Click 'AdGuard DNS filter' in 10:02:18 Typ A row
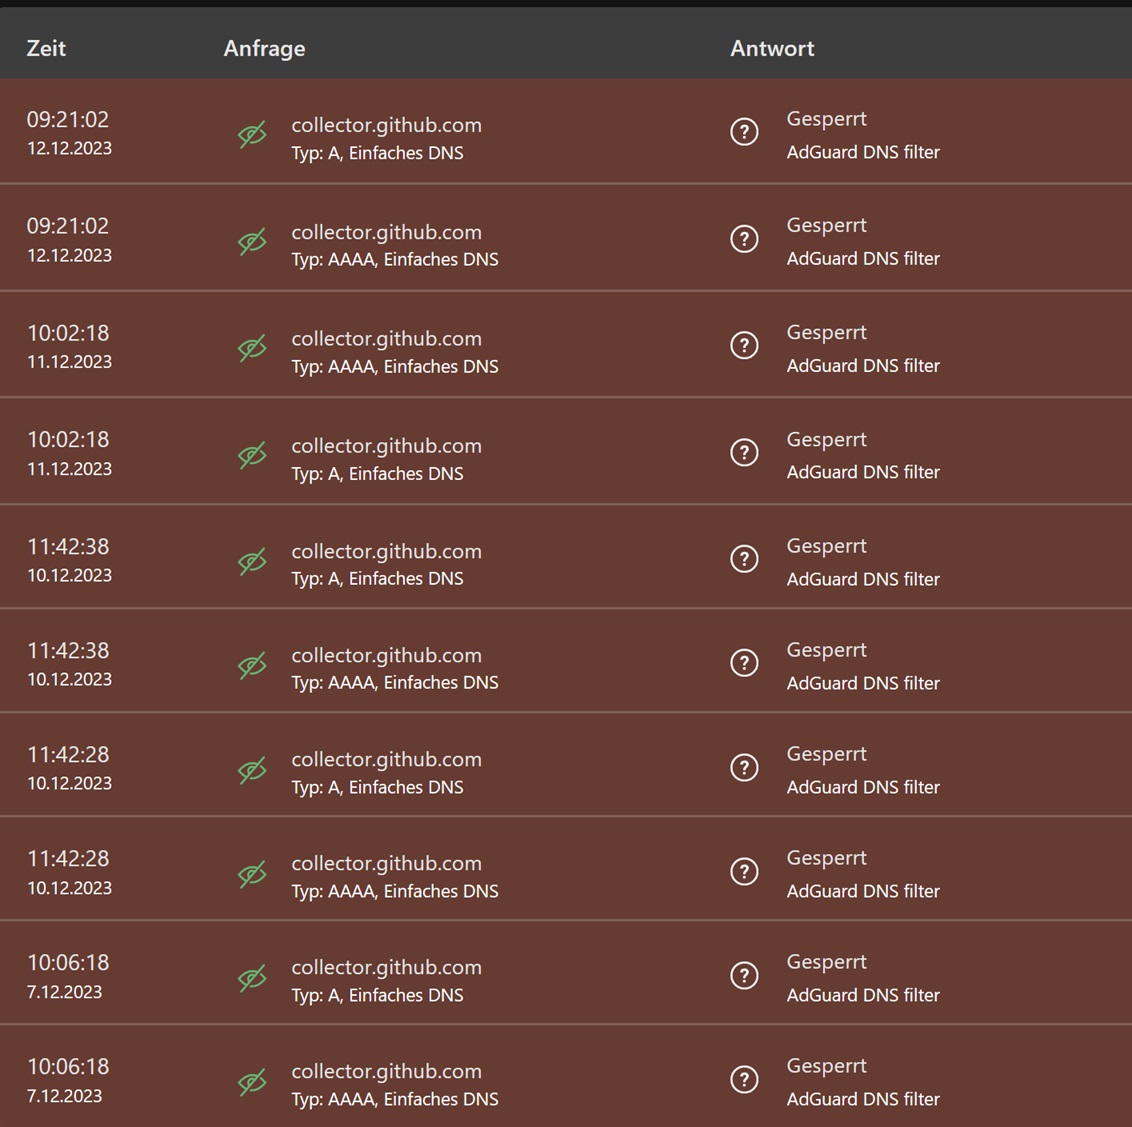The width and height of the screenshot is (1132, 1127). [x=863, y=472]
